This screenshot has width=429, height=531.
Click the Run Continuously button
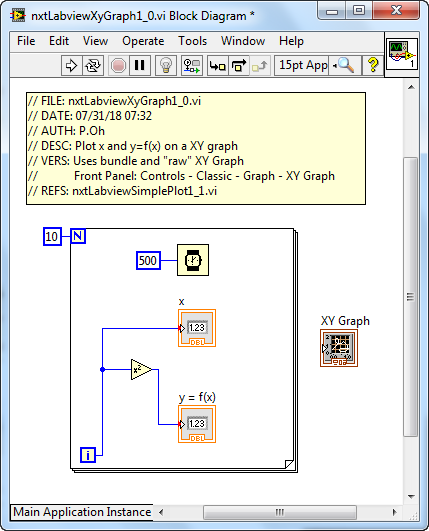pos(93,65)
